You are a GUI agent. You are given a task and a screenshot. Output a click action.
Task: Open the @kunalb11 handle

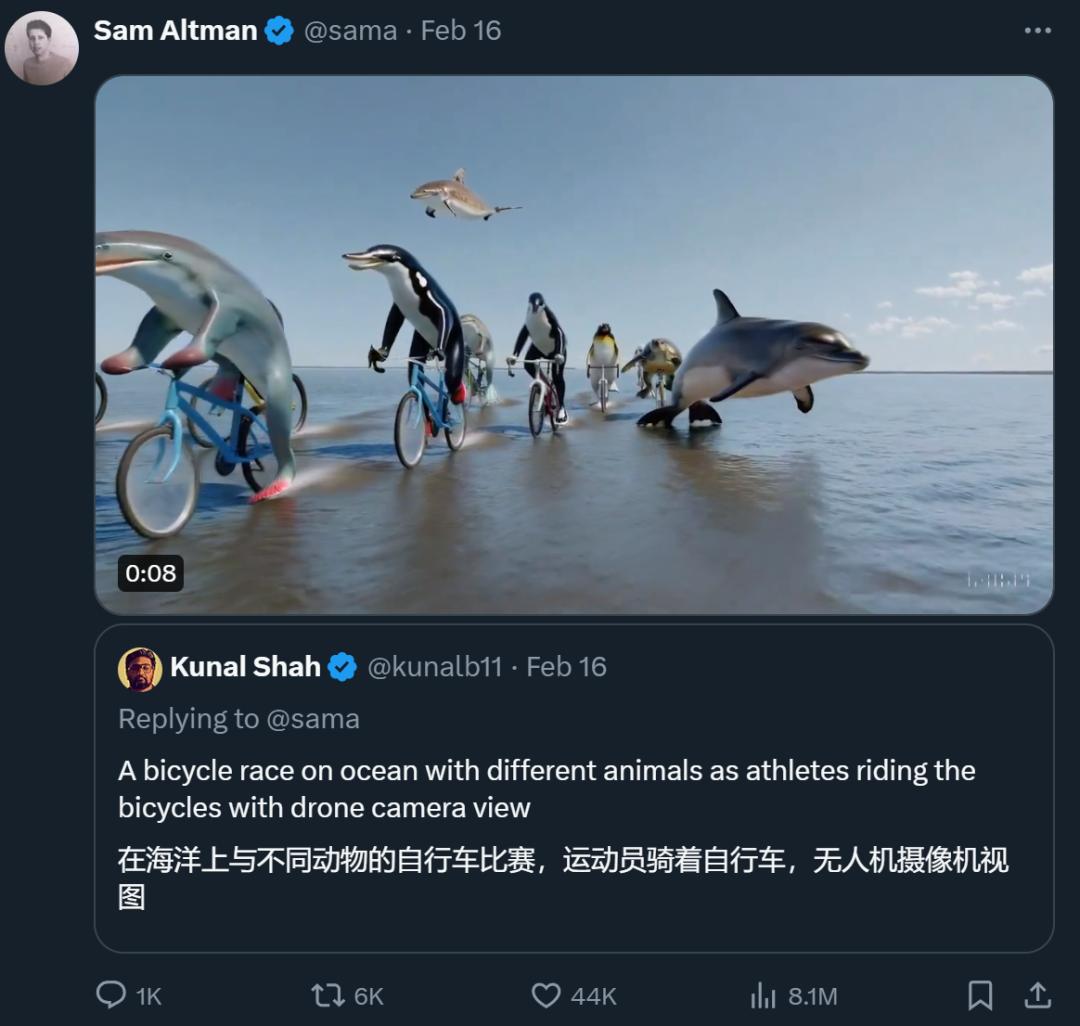435,667
